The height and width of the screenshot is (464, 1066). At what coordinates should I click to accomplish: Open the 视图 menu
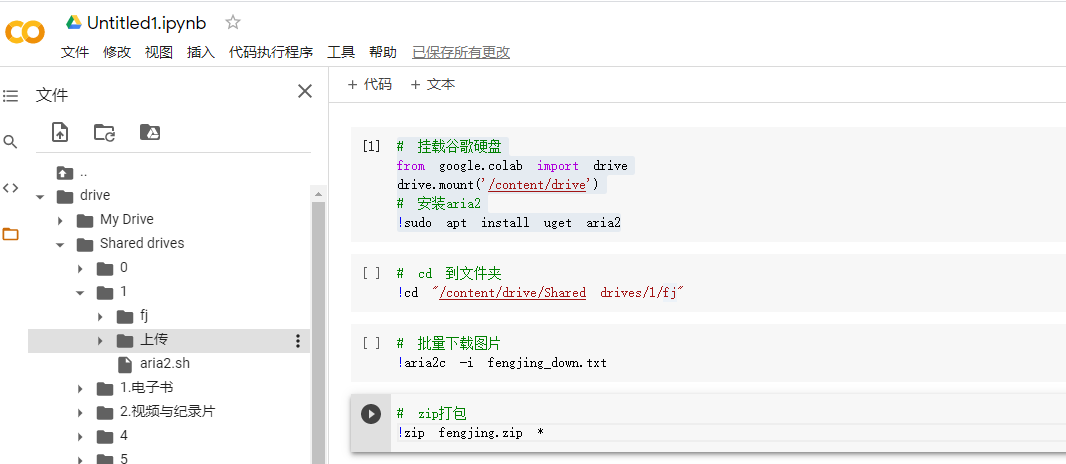click(x=159, y=52)
